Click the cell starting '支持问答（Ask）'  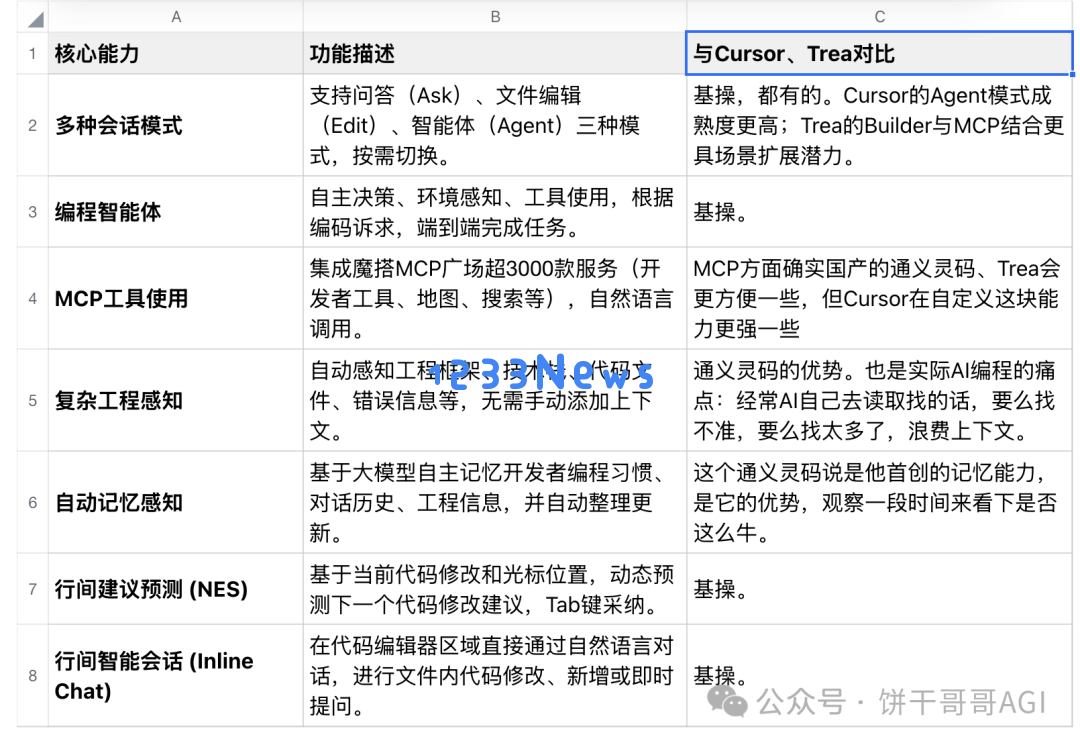pos(495,125)
